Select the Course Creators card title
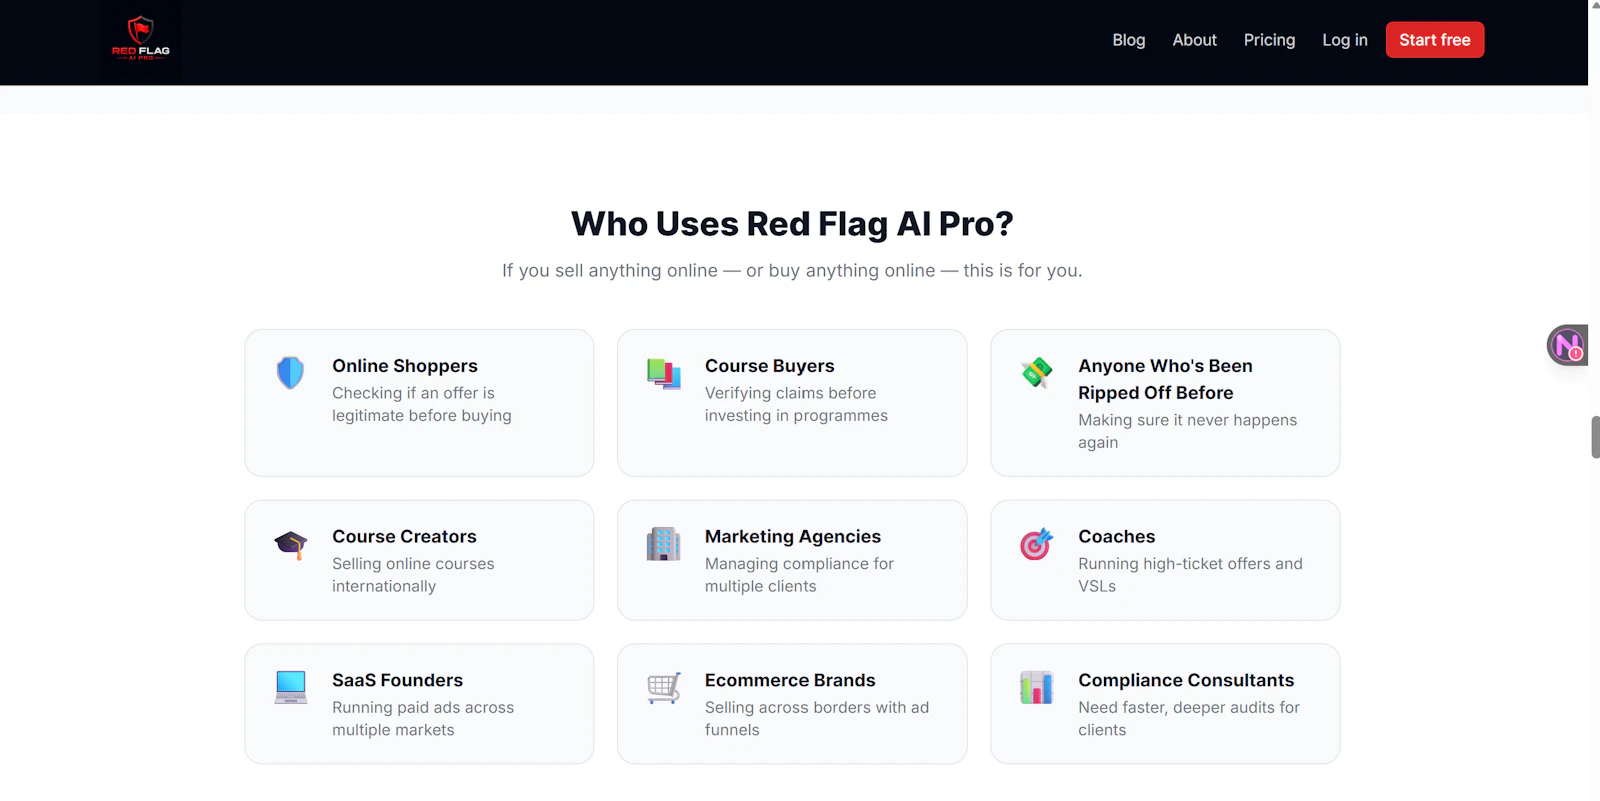Screen dimensions: 1600x801 click(404, 537)
